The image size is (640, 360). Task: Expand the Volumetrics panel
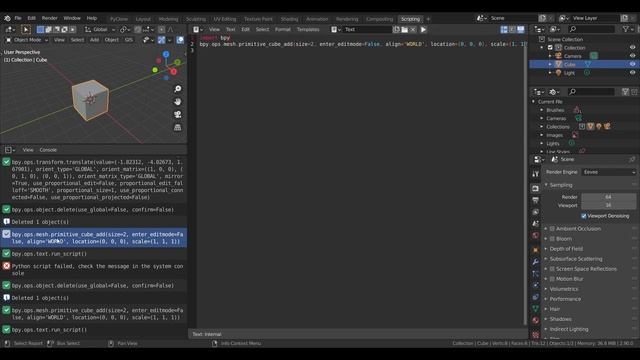(564, 289)
